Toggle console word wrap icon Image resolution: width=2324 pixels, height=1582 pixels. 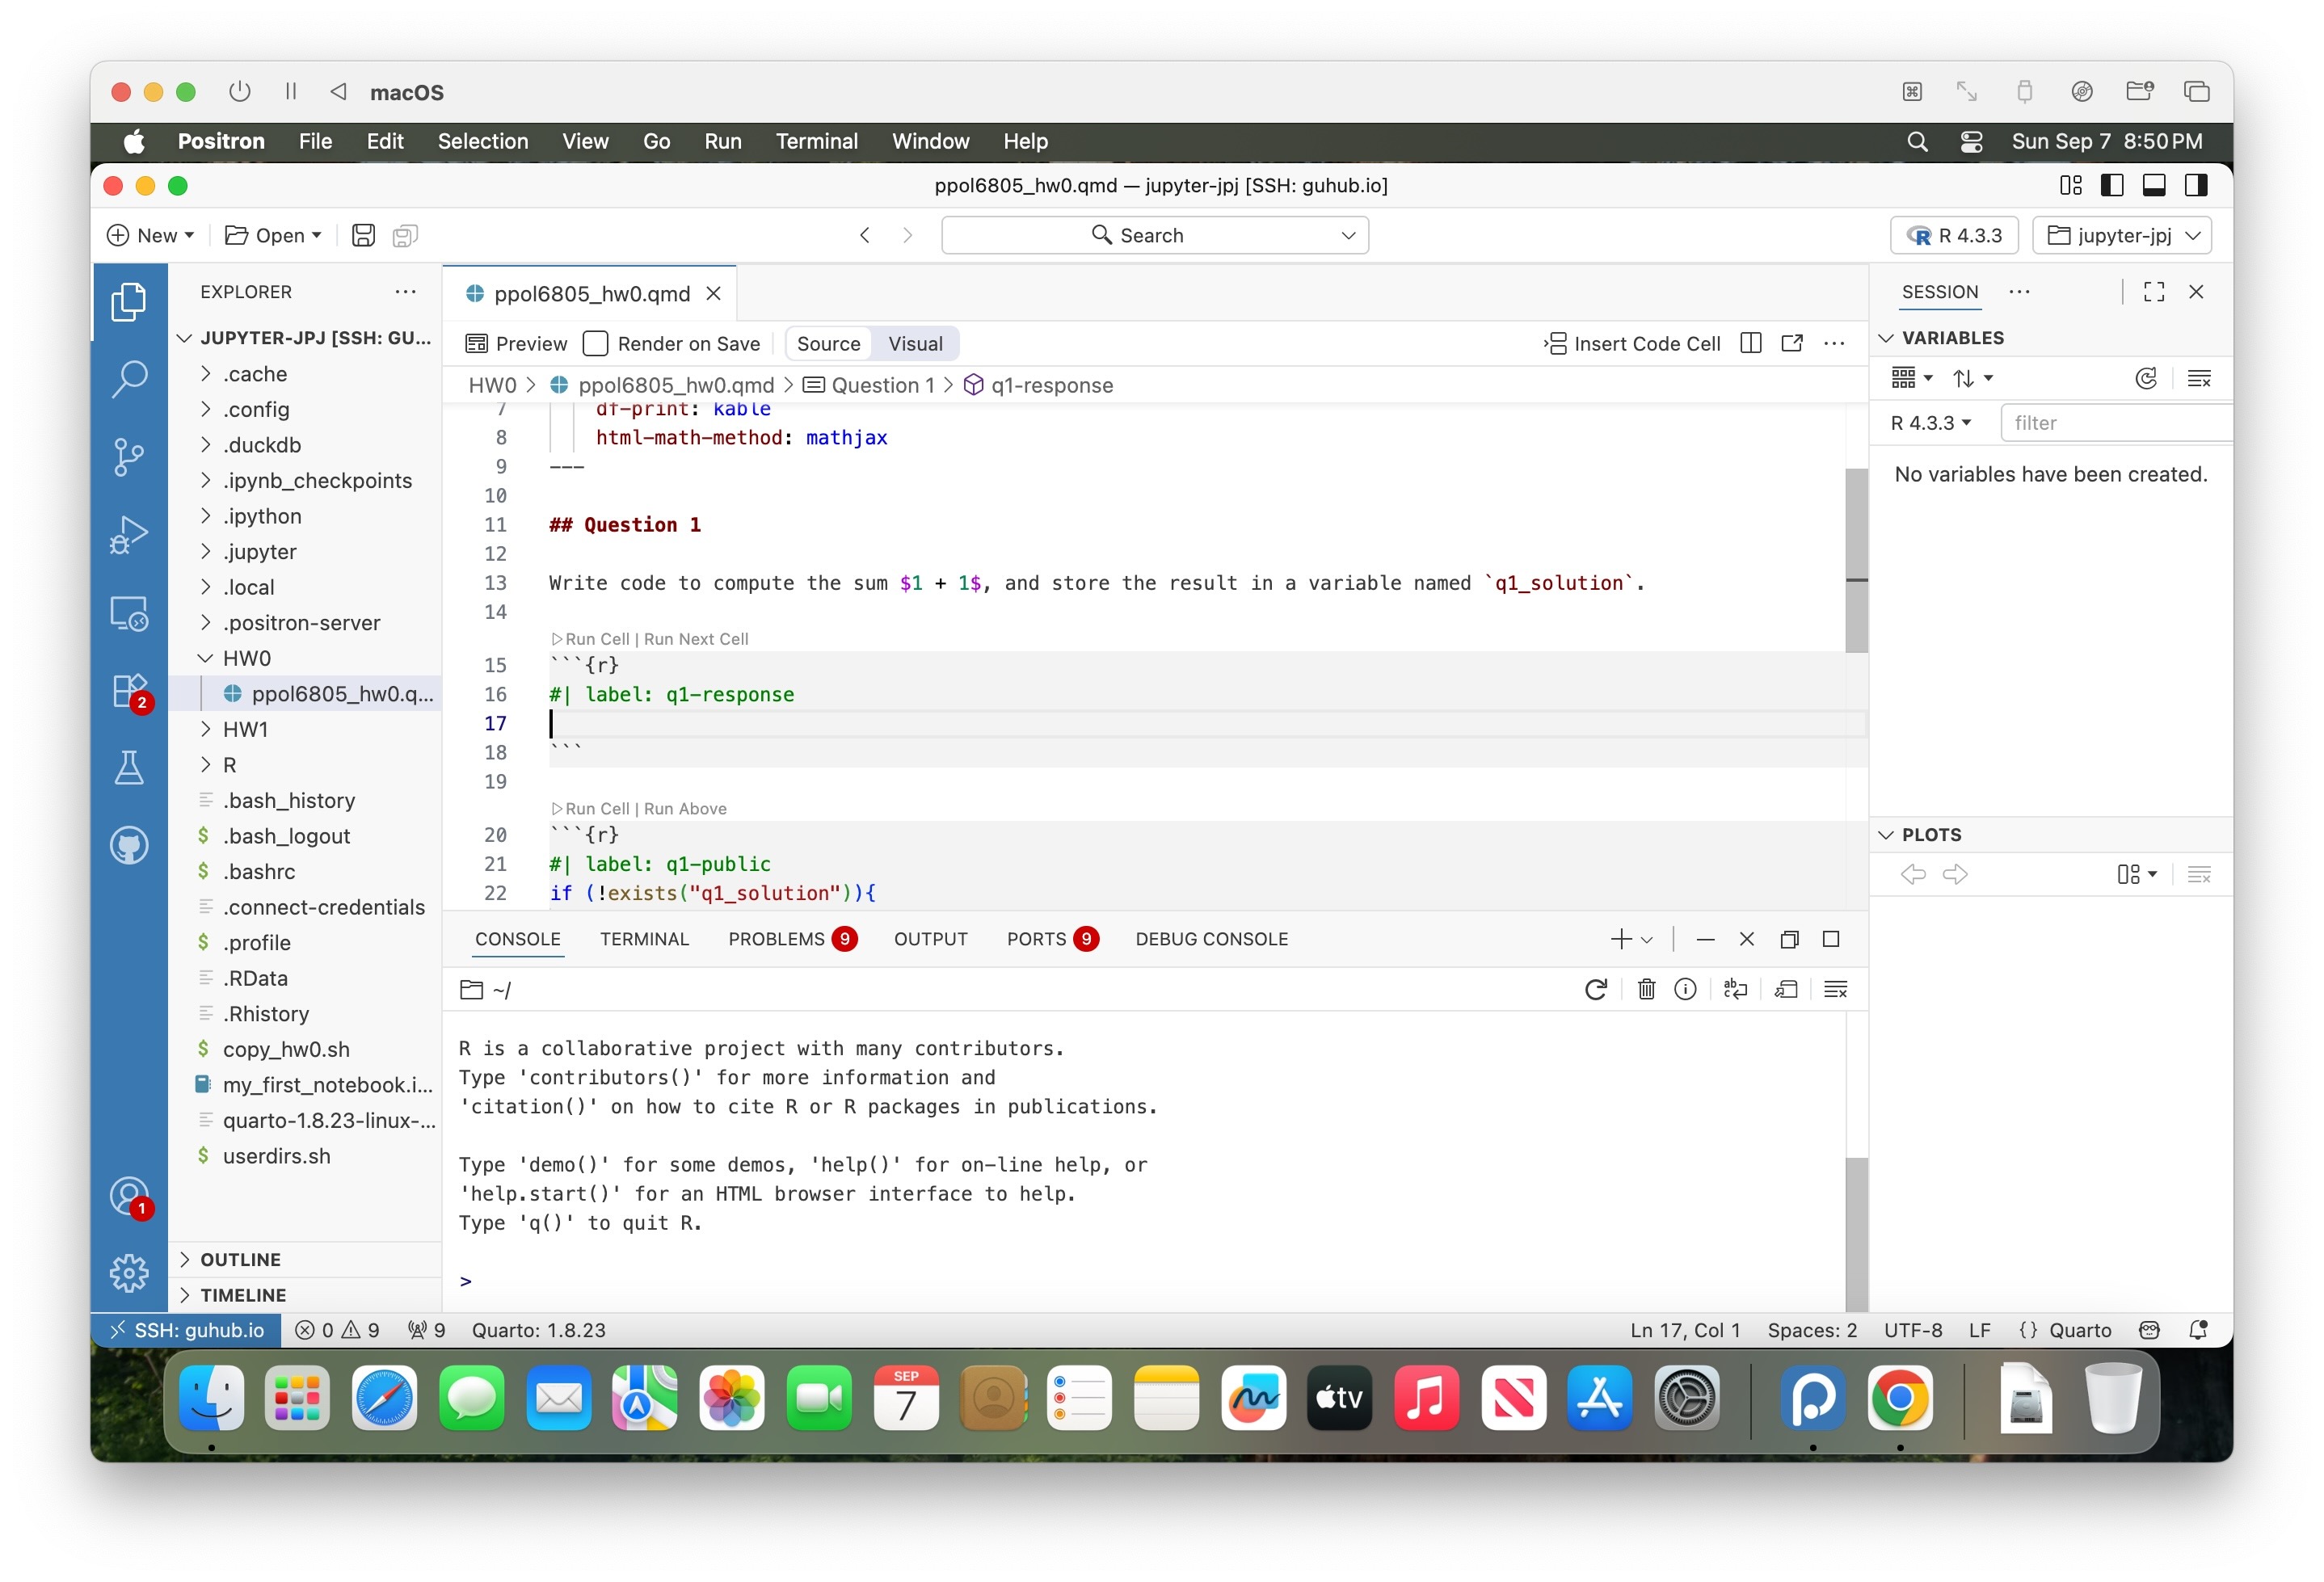[x=1735, y=989]
